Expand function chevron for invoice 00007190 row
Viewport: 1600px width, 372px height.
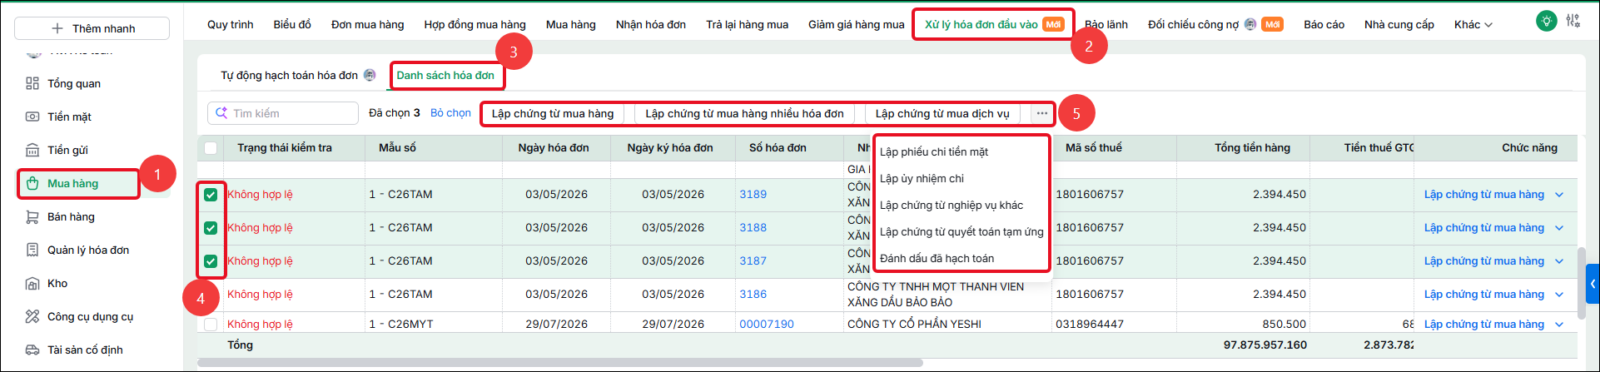[1559, 324]
